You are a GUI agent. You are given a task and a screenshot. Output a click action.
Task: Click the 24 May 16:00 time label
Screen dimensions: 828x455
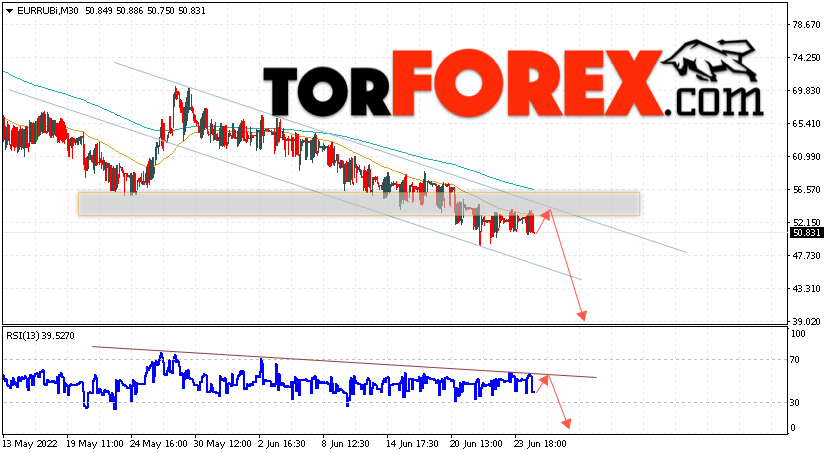pos(158,444)
